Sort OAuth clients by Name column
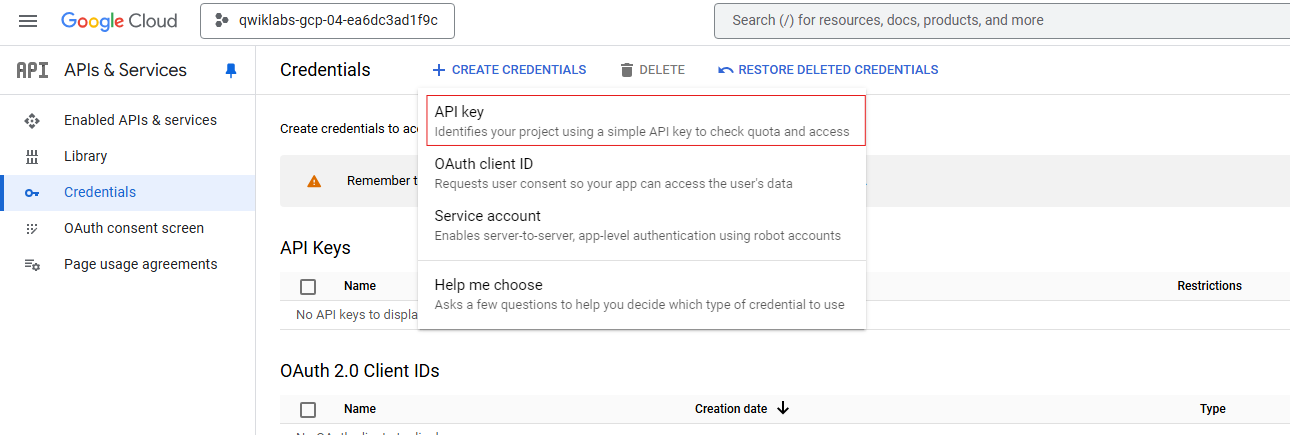This screenshot has height=435, width=1290. (360, 409)
